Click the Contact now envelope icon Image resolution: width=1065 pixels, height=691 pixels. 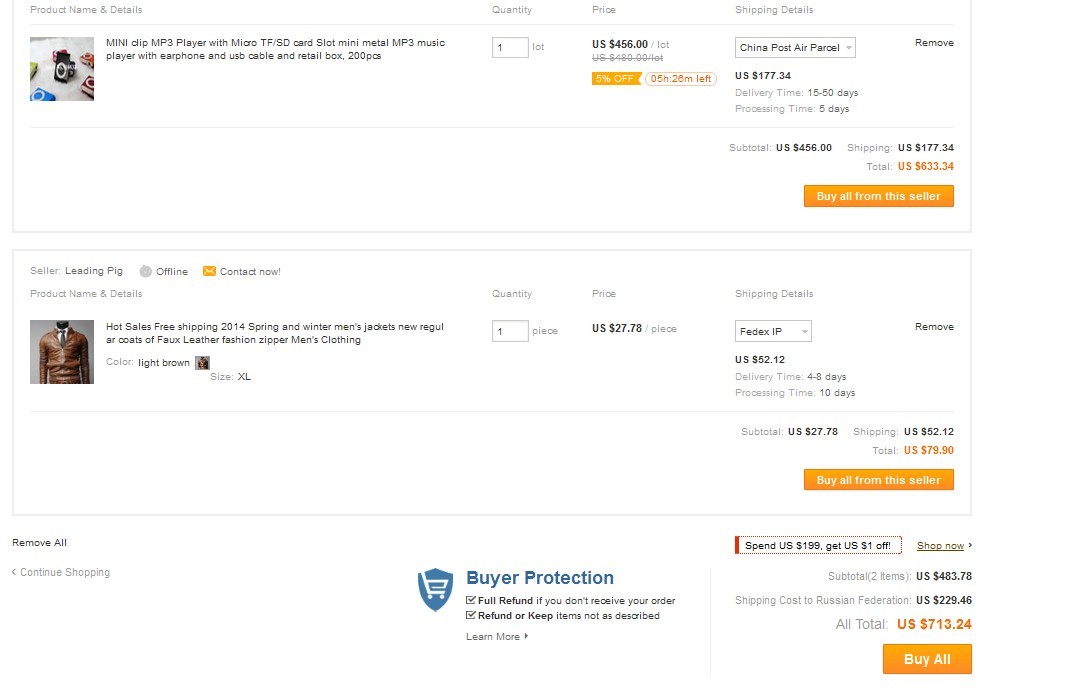pyautogui.click(x=209, y=271)
